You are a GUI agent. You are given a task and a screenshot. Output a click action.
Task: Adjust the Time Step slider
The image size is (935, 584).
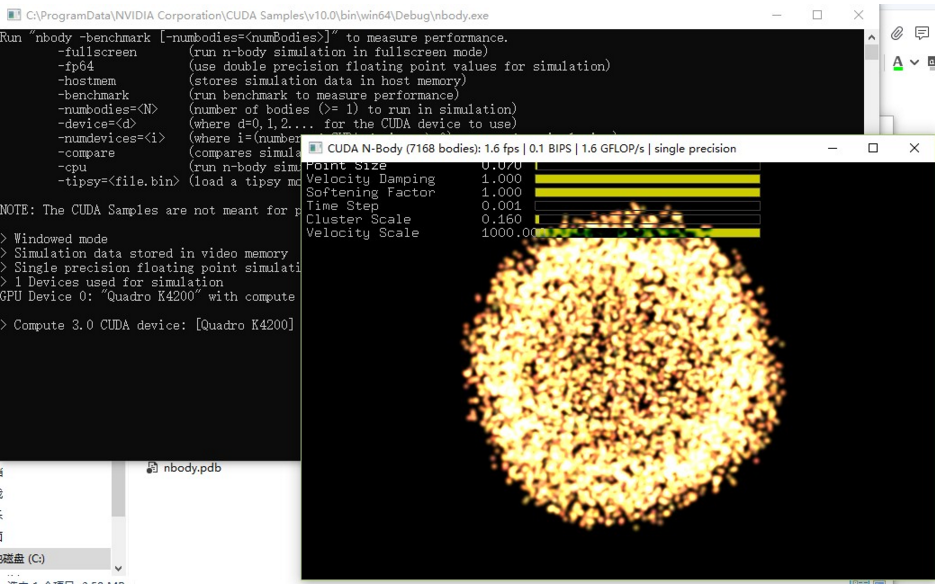pyautogui.click(x=648, y=206)
